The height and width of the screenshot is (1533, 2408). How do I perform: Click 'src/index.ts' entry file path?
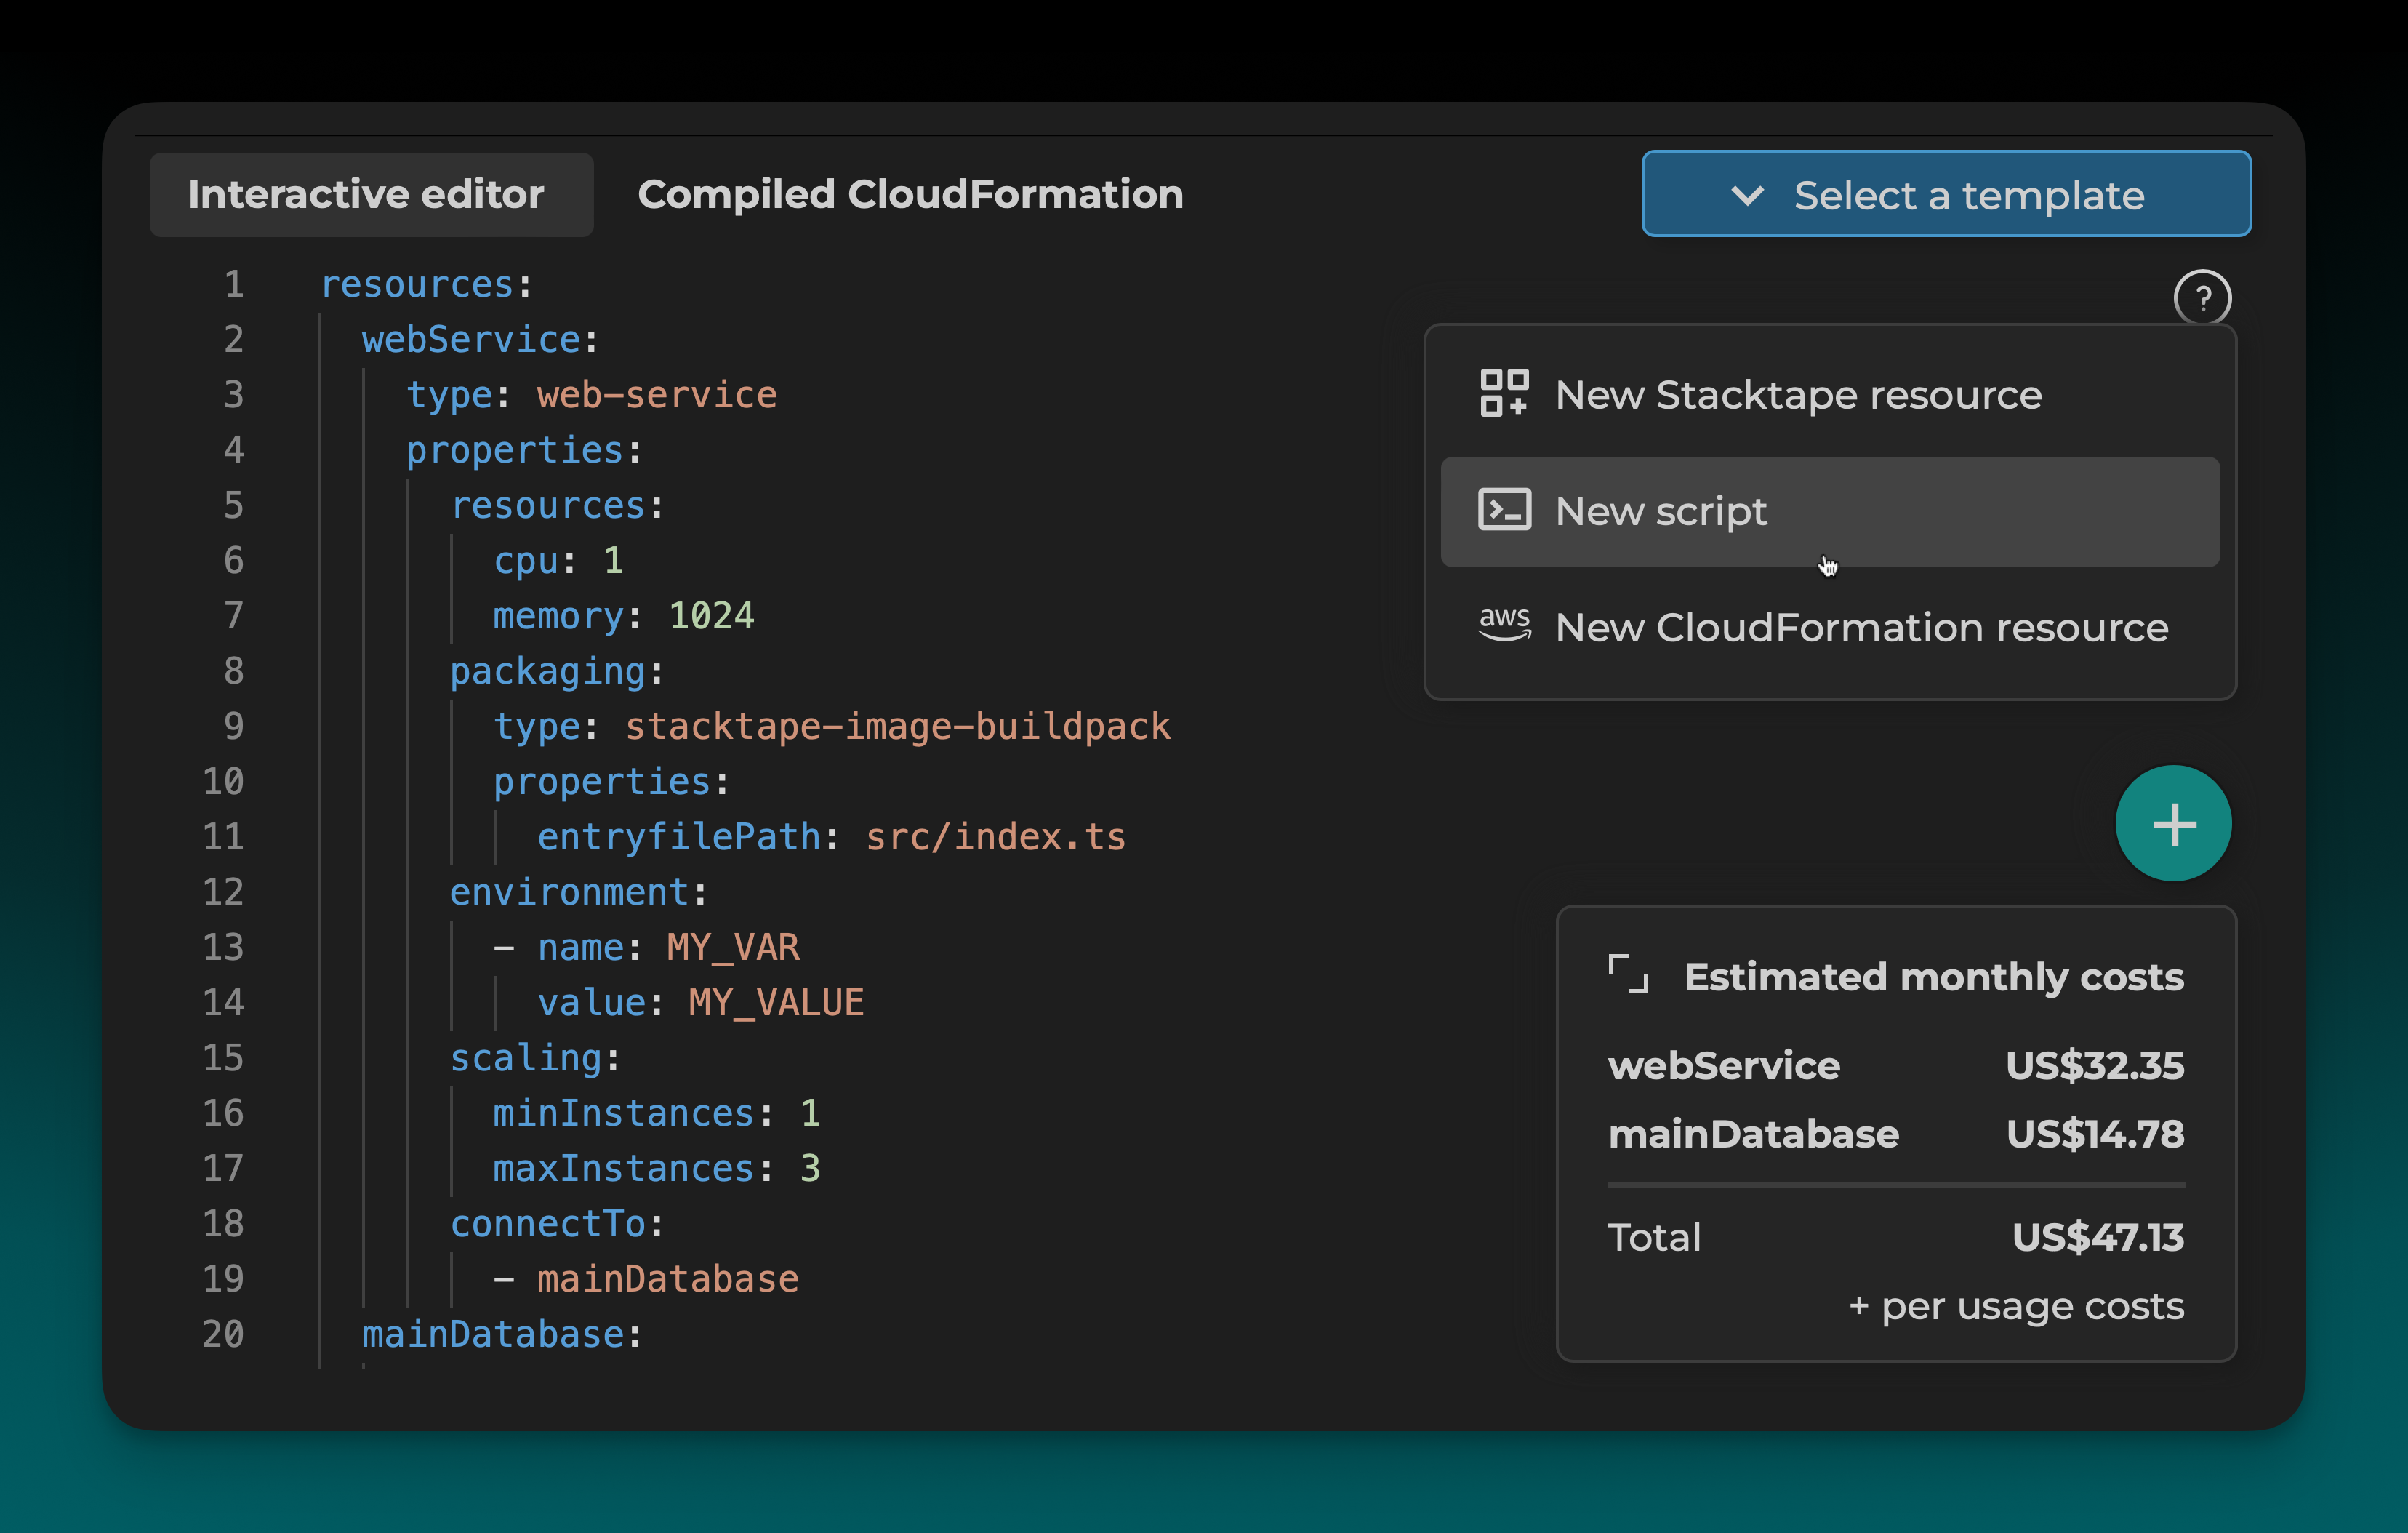[996, 837]
